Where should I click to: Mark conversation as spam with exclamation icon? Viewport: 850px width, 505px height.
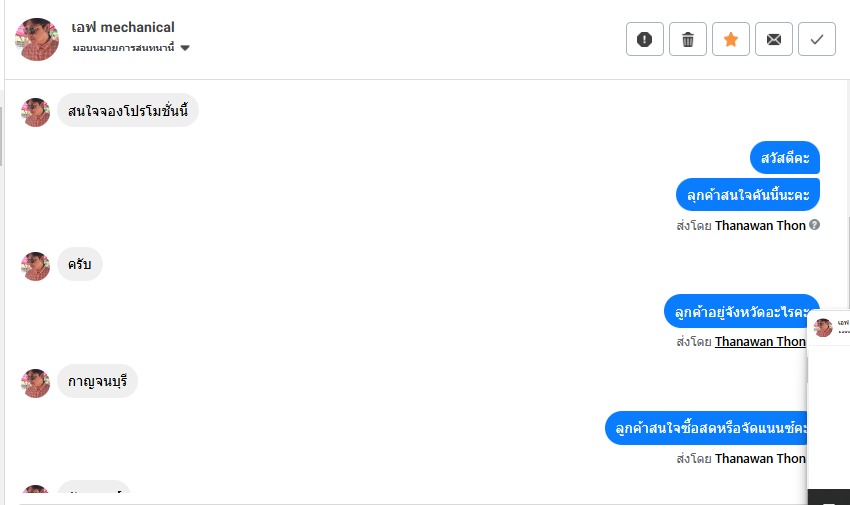pyautogui.click(x=645, y=39)
